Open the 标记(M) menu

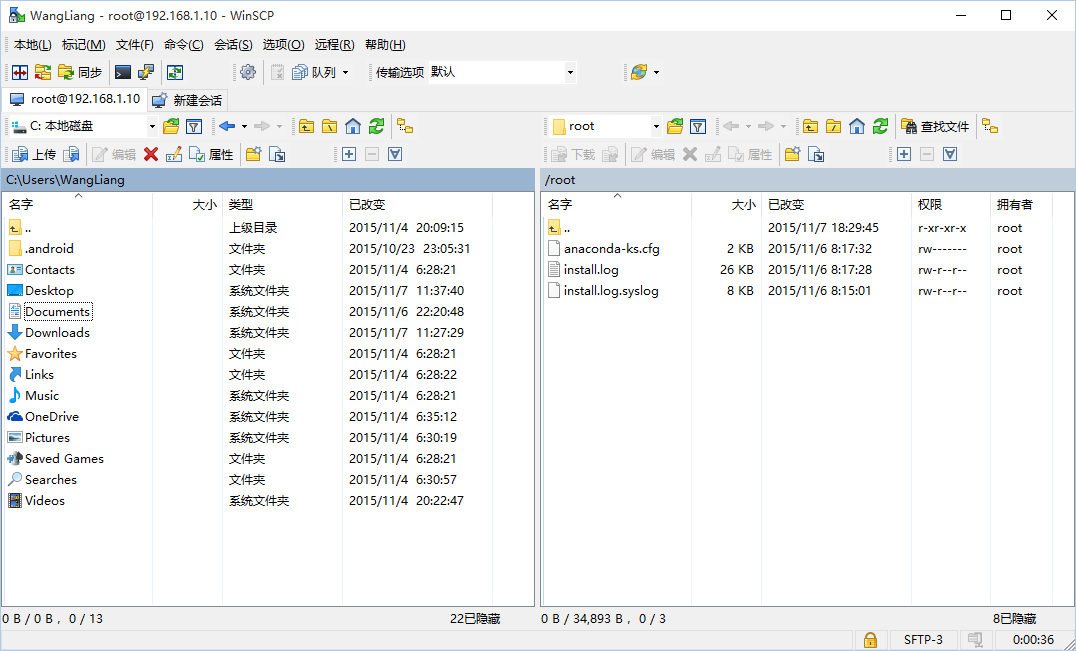(84, 45)
